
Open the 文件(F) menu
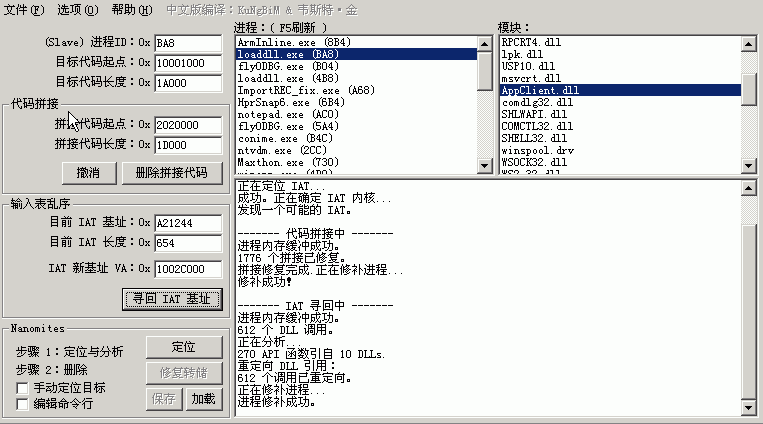tap(24, 10)
